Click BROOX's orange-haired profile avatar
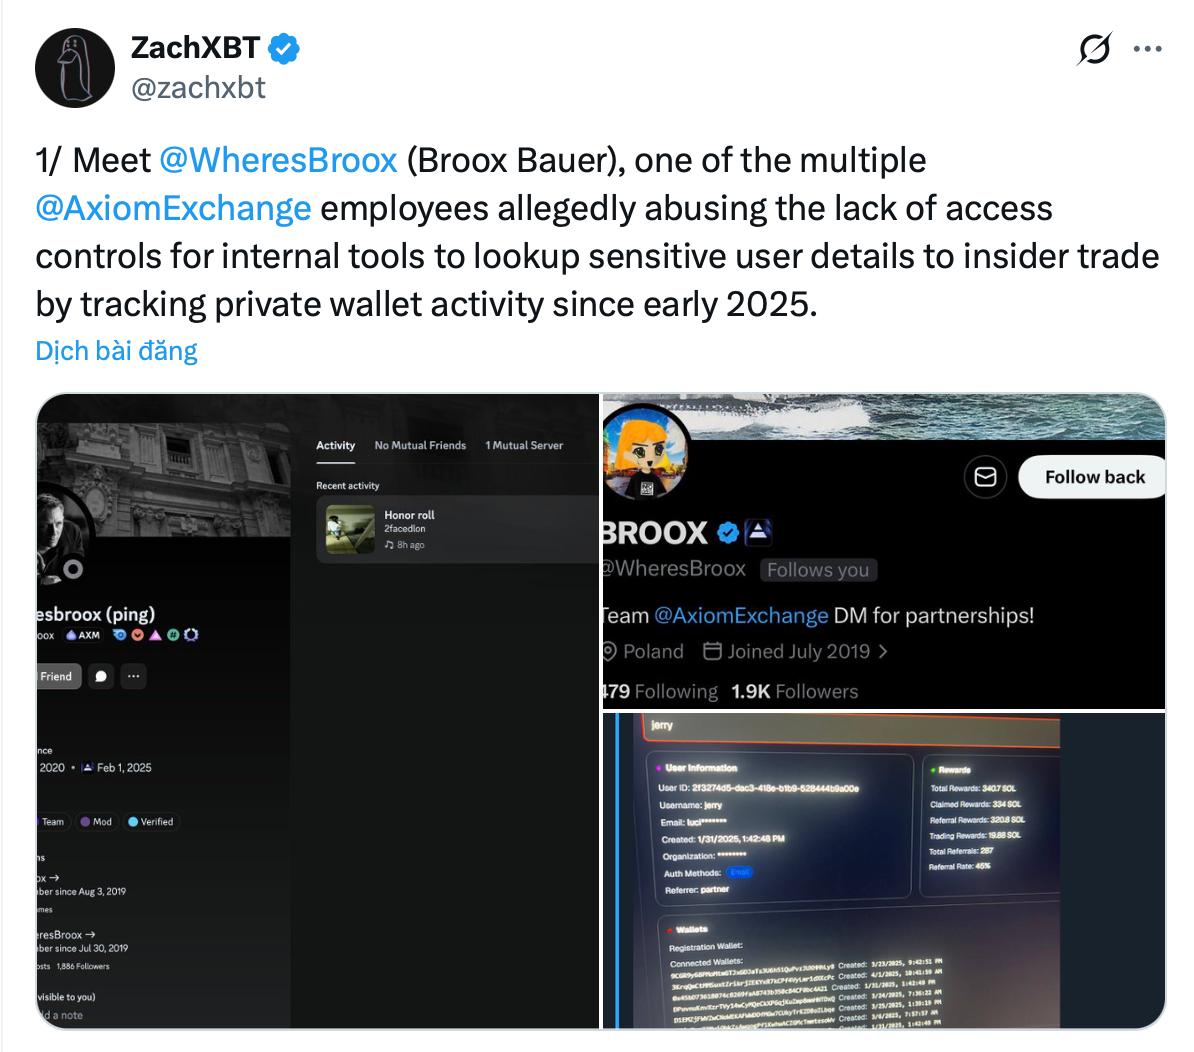Image resolution: width=1194 pixels, height=1052 pixels. point(645,453)
